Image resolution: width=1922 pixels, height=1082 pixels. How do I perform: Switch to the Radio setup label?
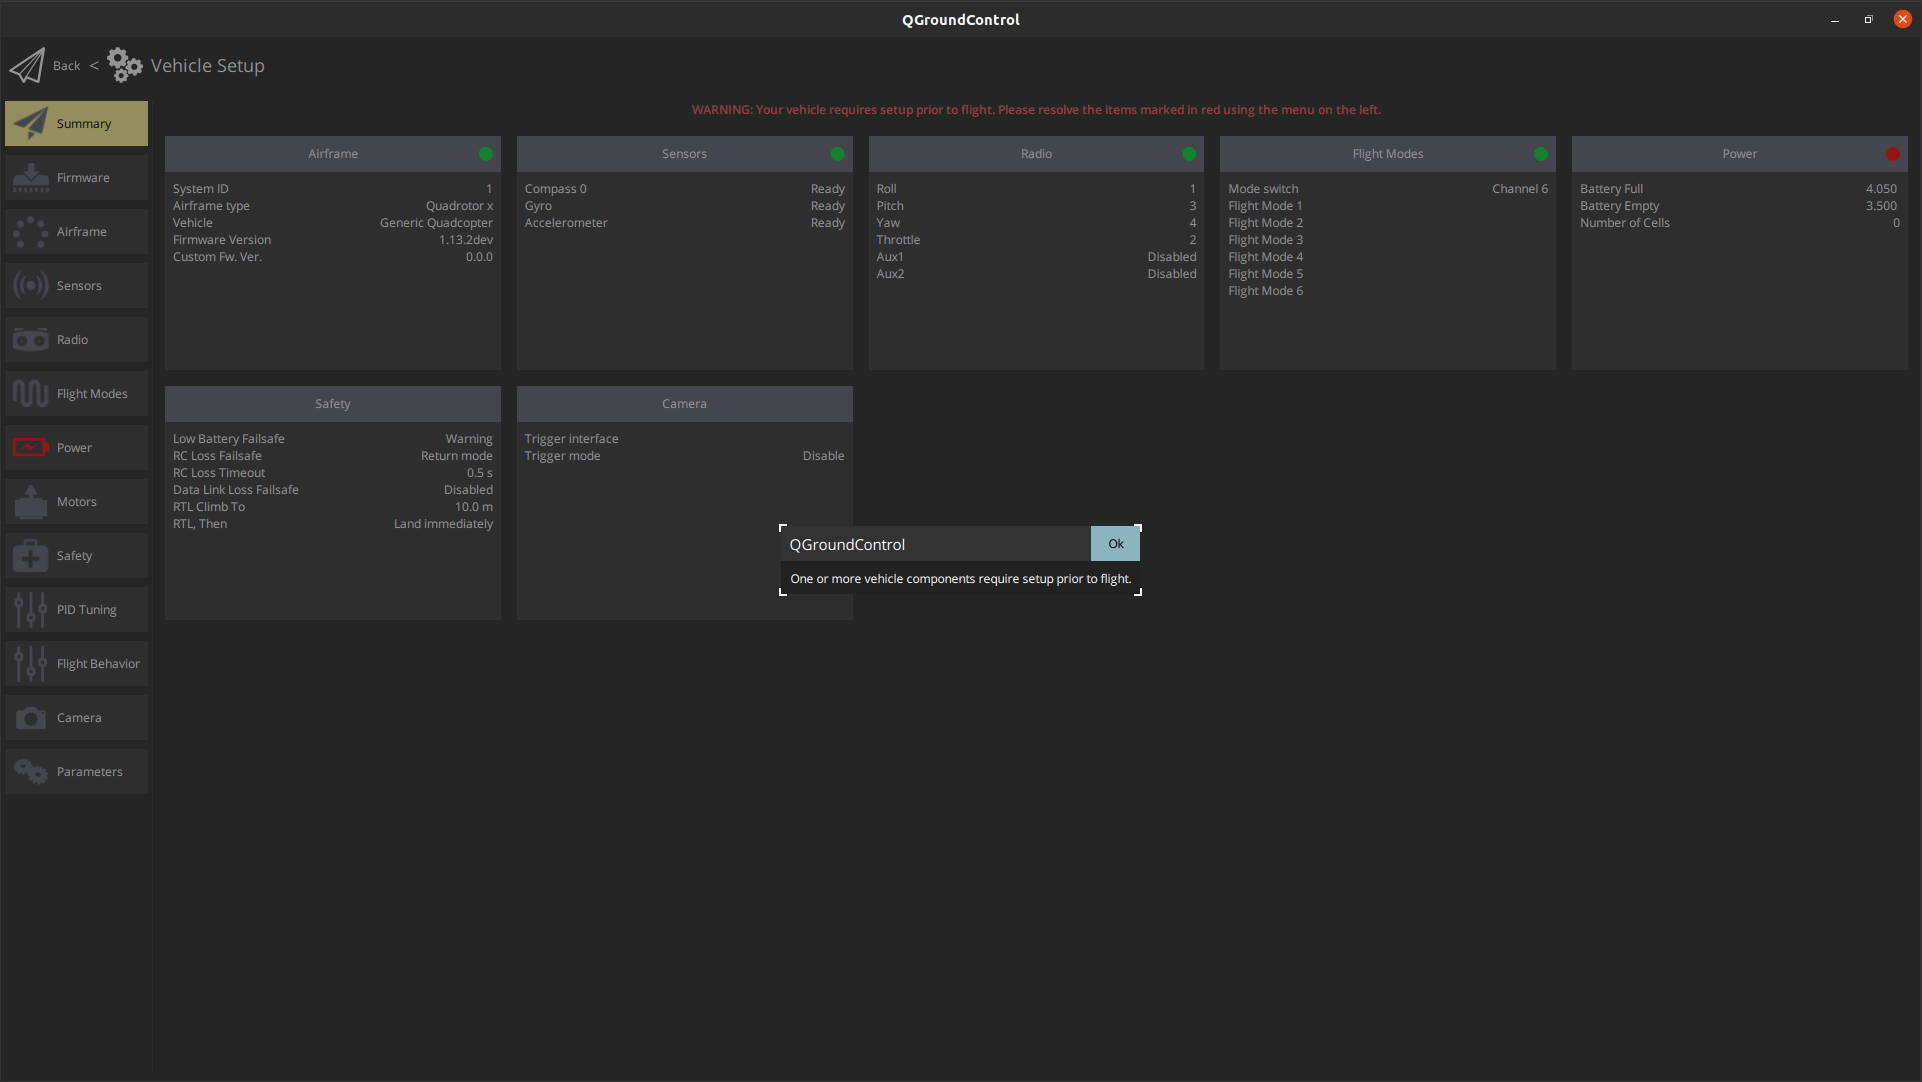pyautogui.click(x=72, y=340)
